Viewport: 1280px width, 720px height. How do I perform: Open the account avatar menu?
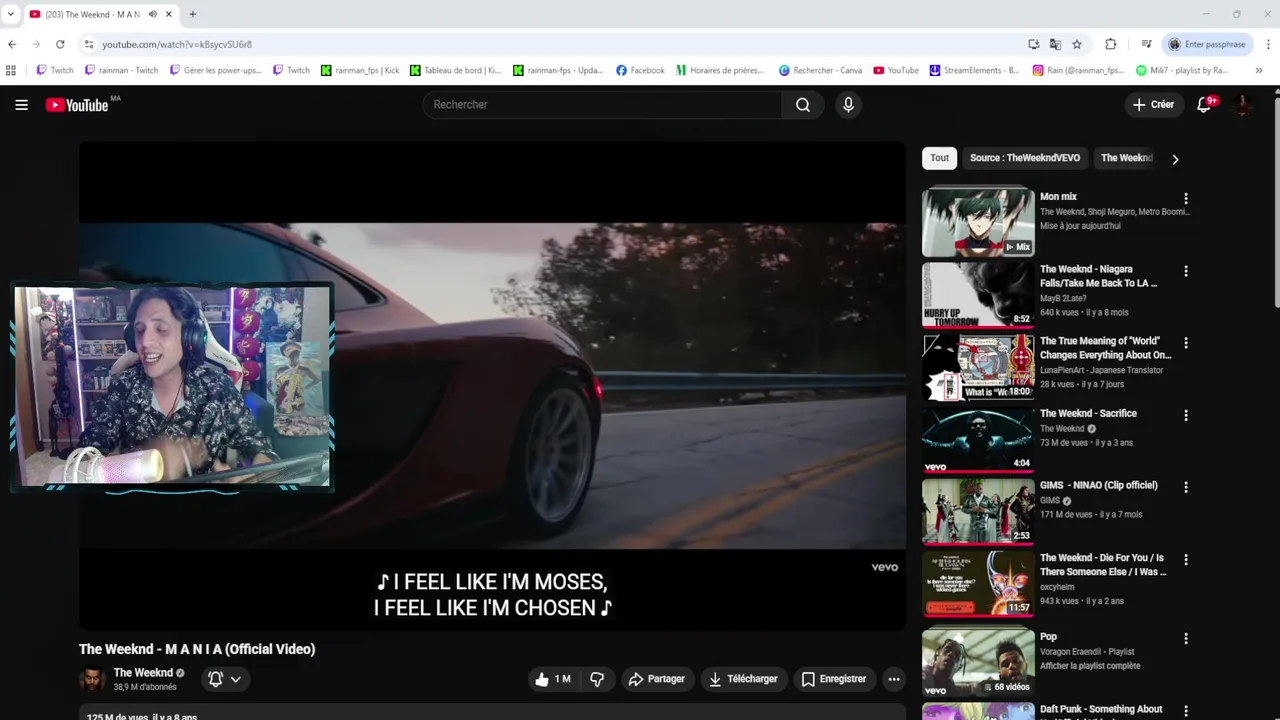[x=1244, y=105]
